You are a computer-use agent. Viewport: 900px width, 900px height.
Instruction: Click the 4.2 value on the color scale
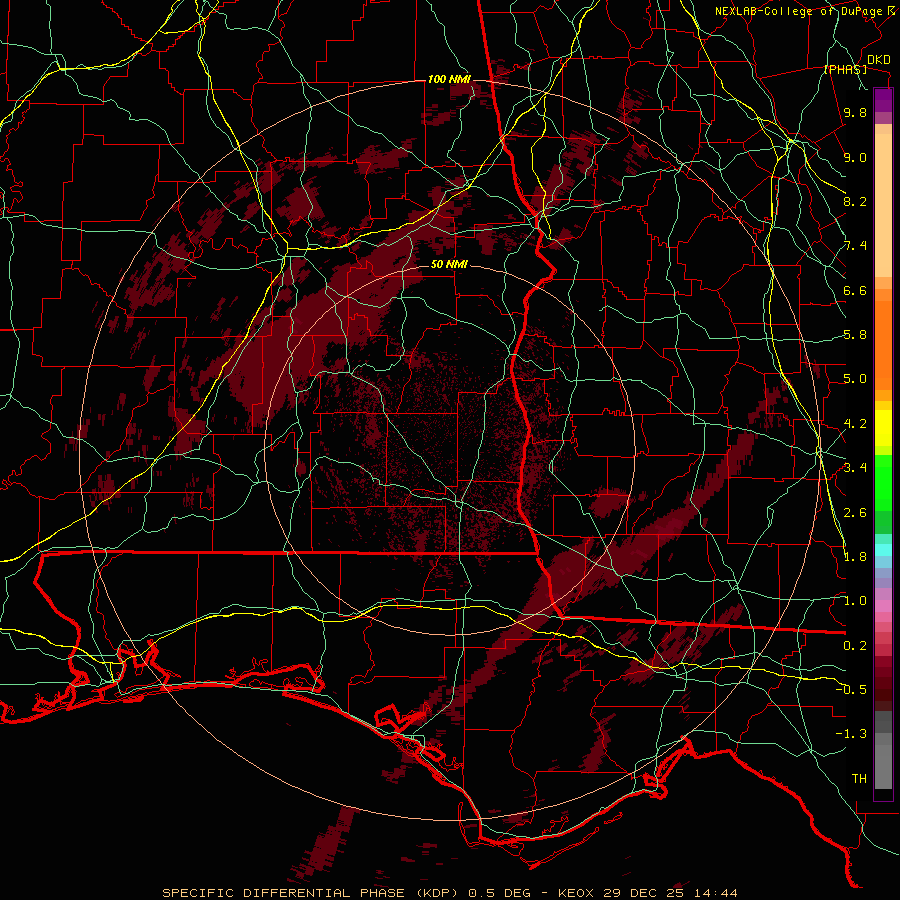click(855, 424)
